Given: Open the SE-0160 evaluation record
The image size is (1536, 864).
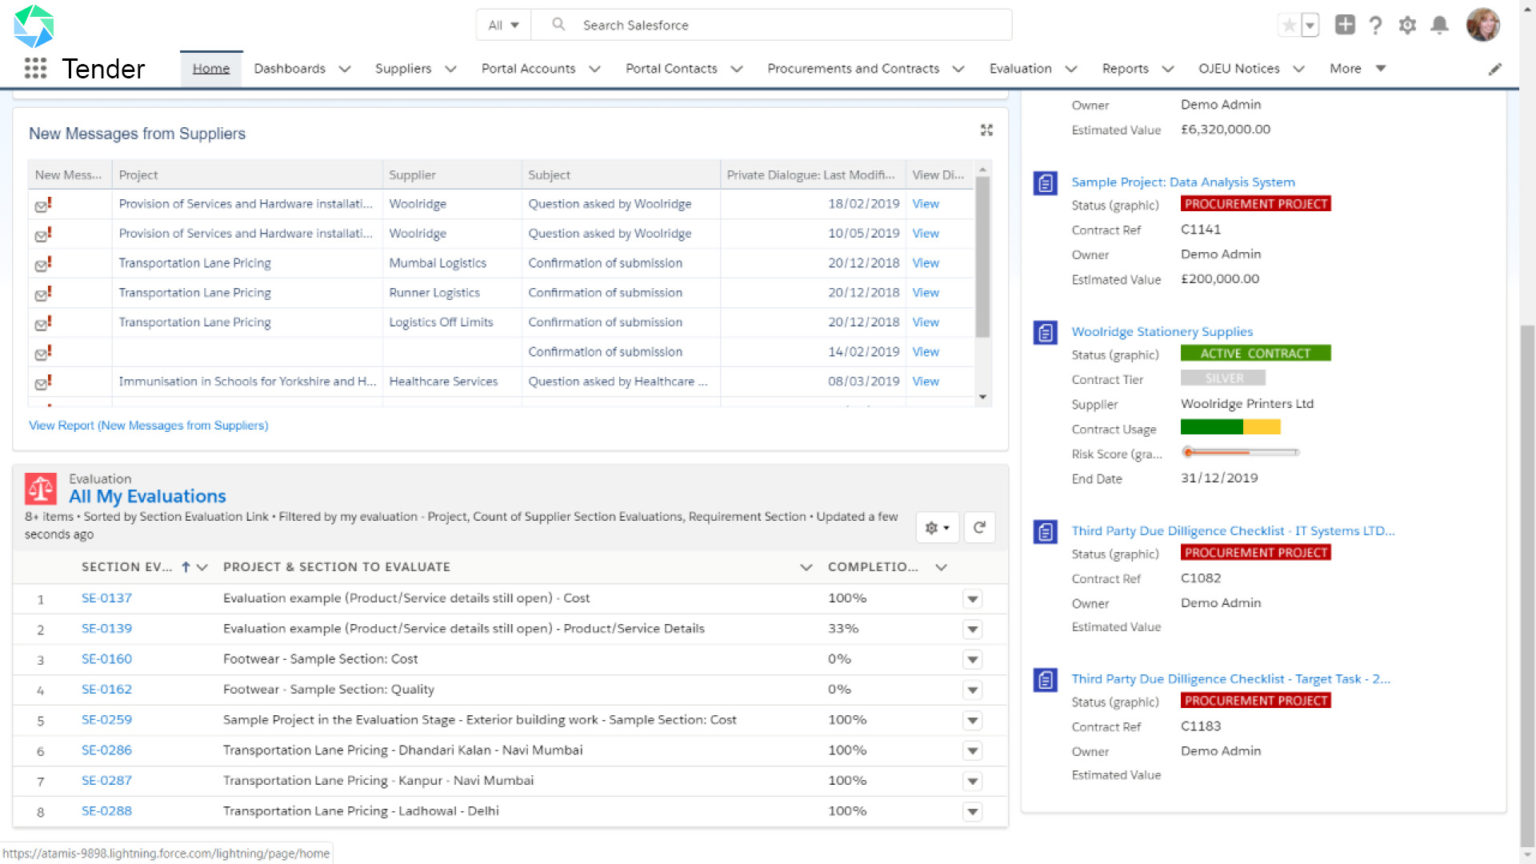Looking at the screenshot, I should point(106,659).
